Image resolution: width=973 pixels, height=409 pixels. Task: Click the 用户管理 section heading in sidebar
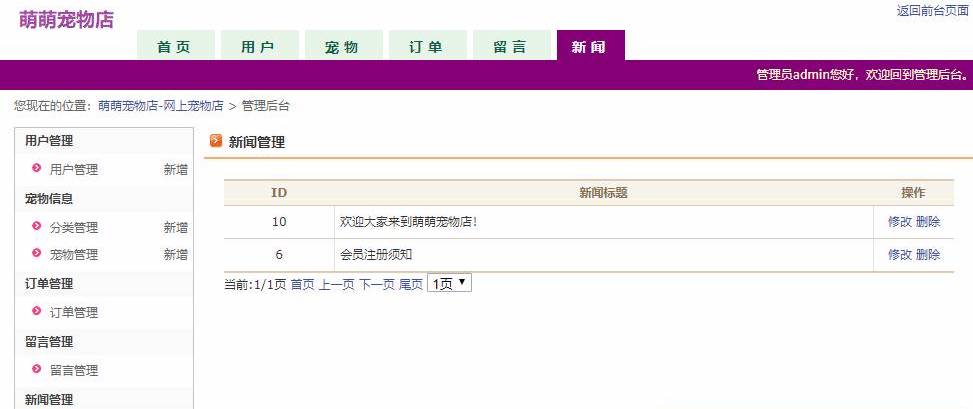click(x=49, y=141)
